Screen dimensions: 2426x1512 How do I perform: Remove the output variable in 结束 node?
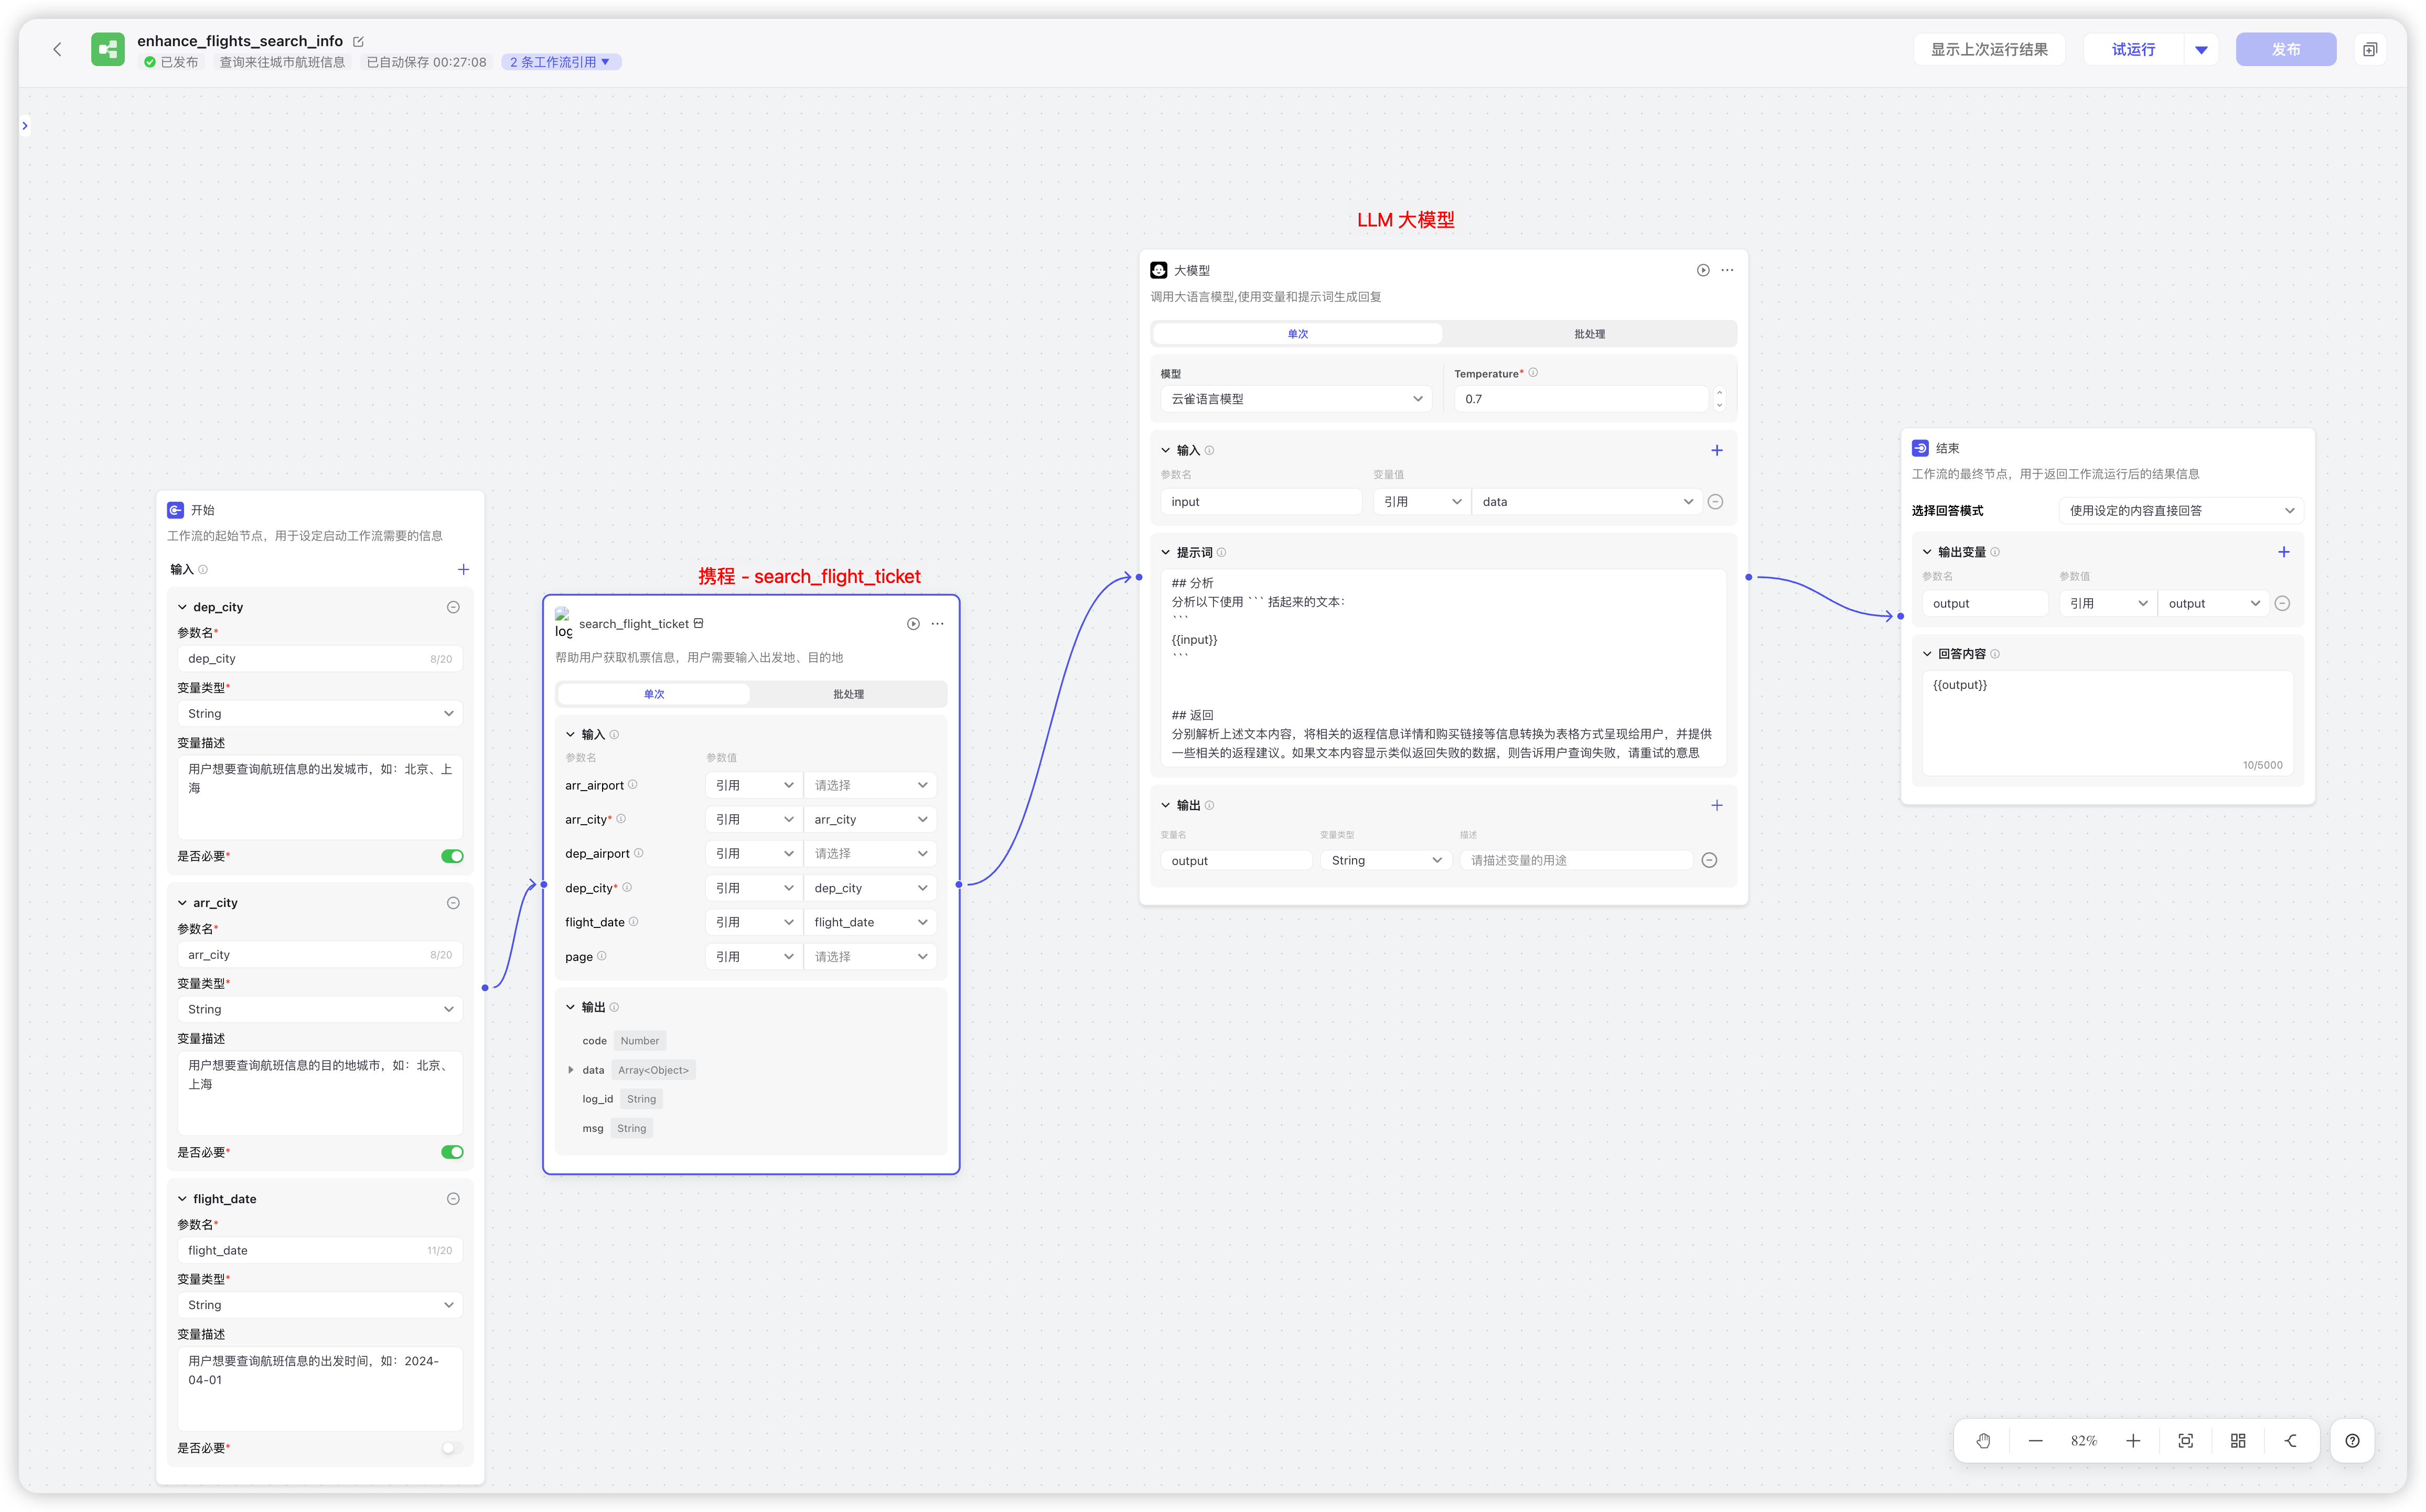pyautogui.click(x=2282, y=603)
